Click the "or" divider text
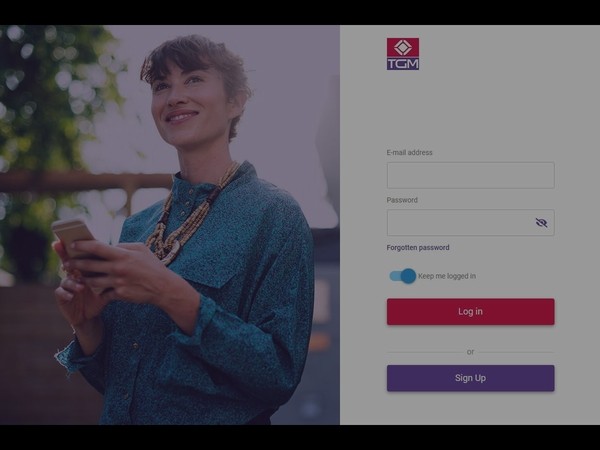This screenshot has width=600, height=450. (470, 352)
